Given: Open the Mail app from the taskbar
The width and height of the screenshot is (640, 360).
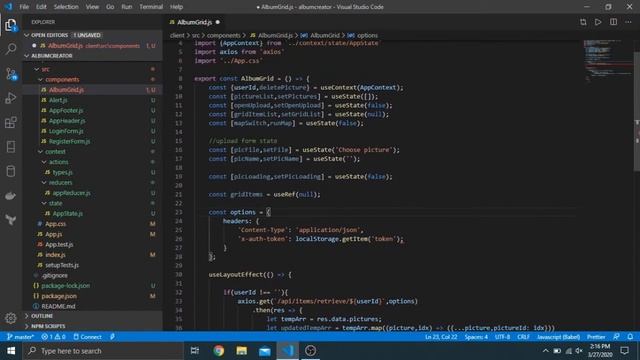Looking at the screenshot, I should point(264,351).
